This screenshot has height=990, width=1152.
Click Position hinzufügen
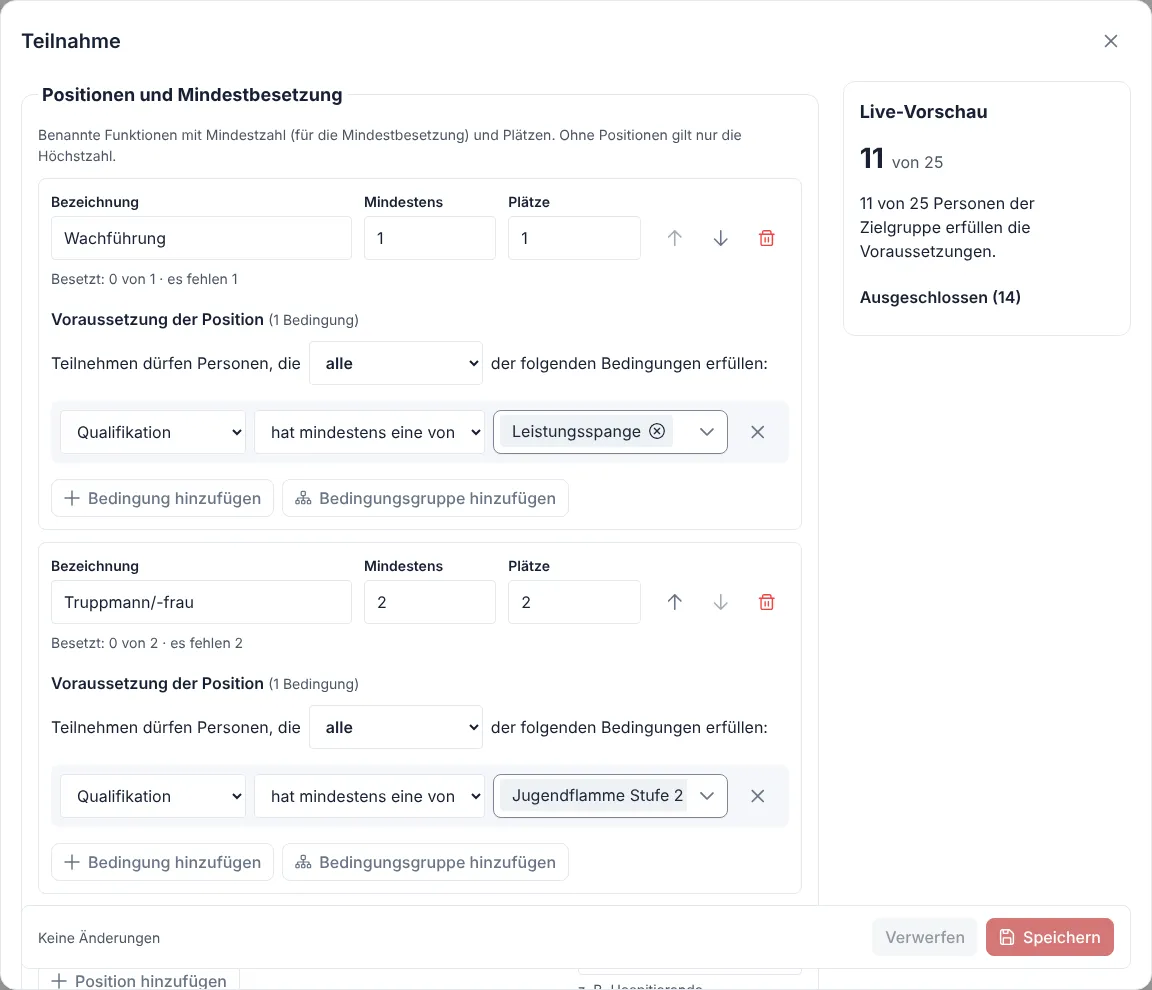(x=139, y=980)
